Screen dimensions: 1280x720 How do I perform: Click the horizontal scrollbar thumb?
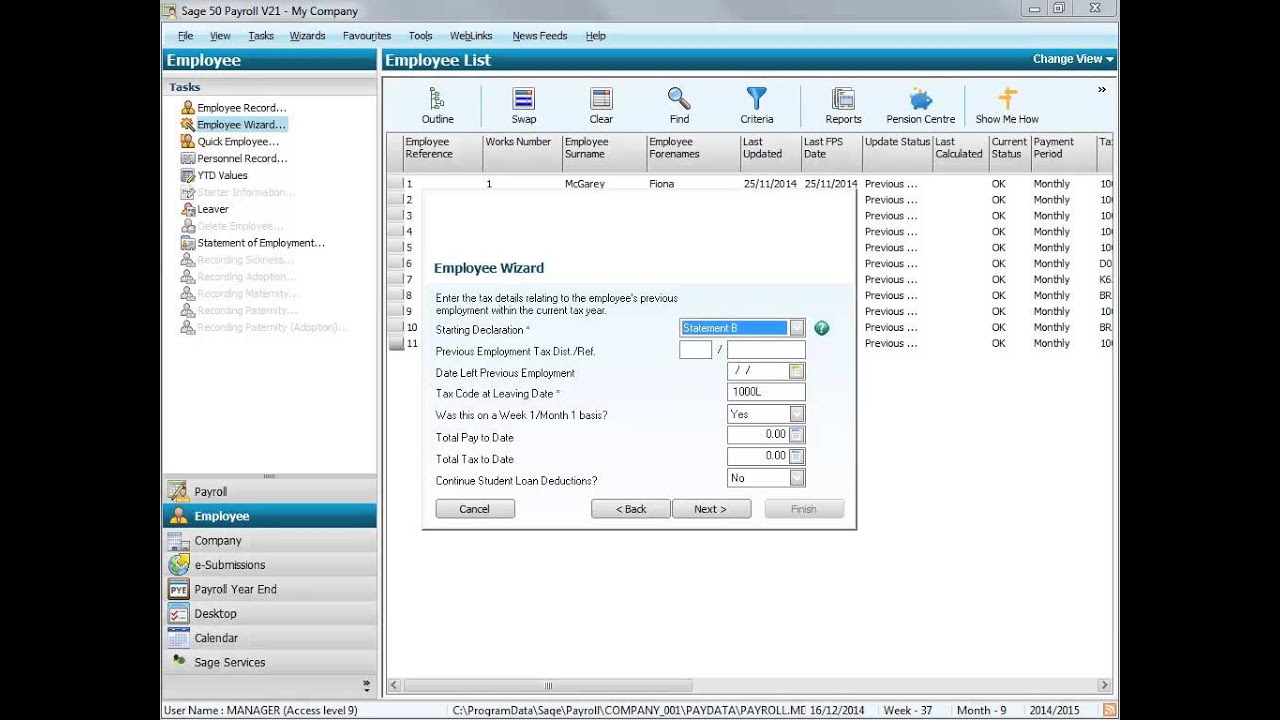pyautogui.click(x=547, y=686)
